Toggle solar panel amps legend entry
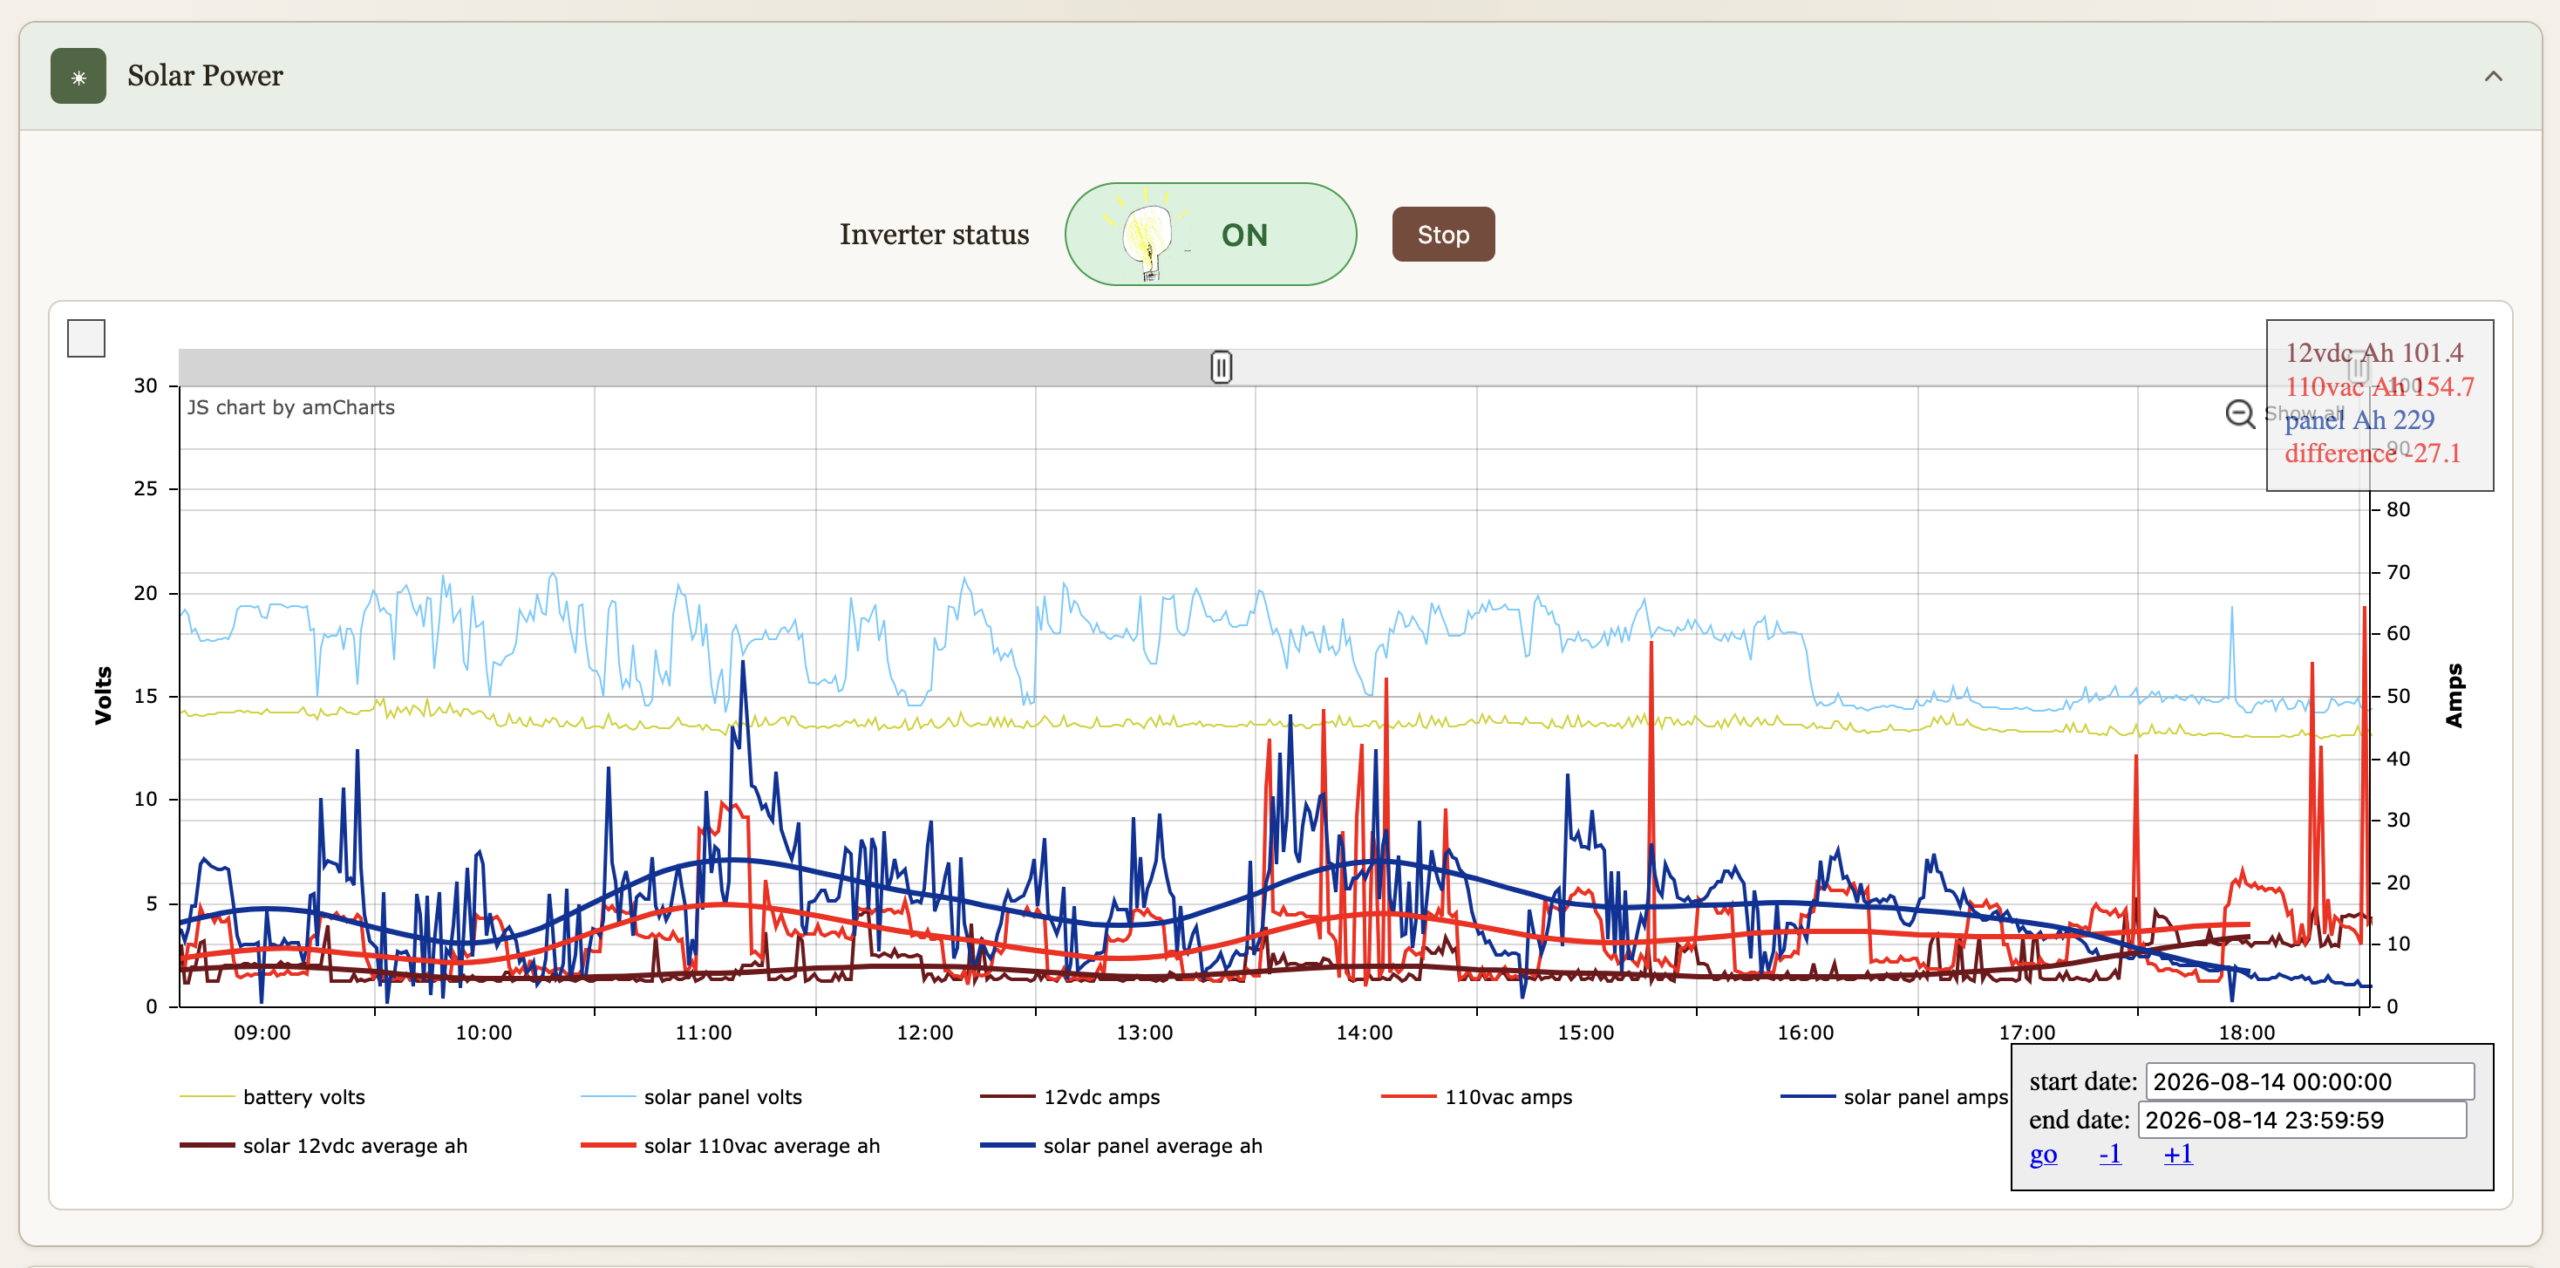 [1894, 1097]
